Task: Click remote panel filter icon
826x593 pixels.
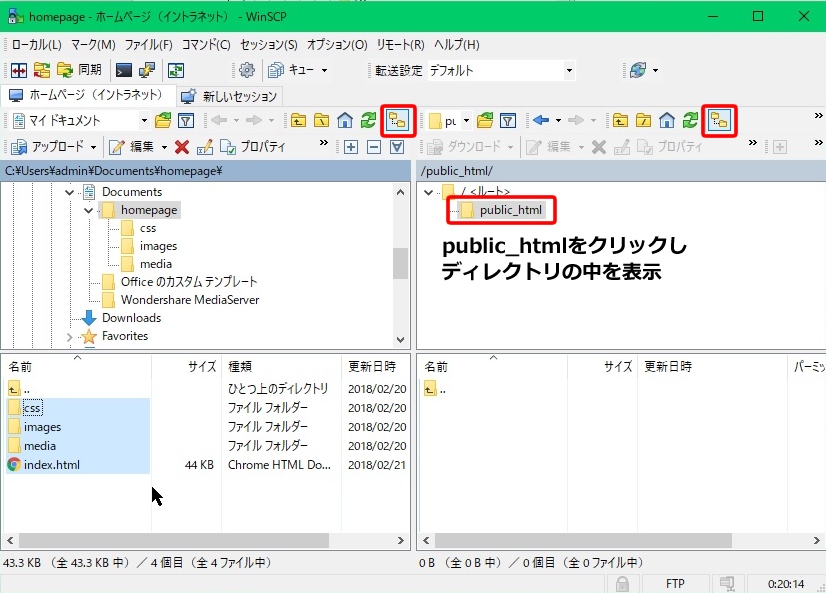Action: (x=507, y=121)
